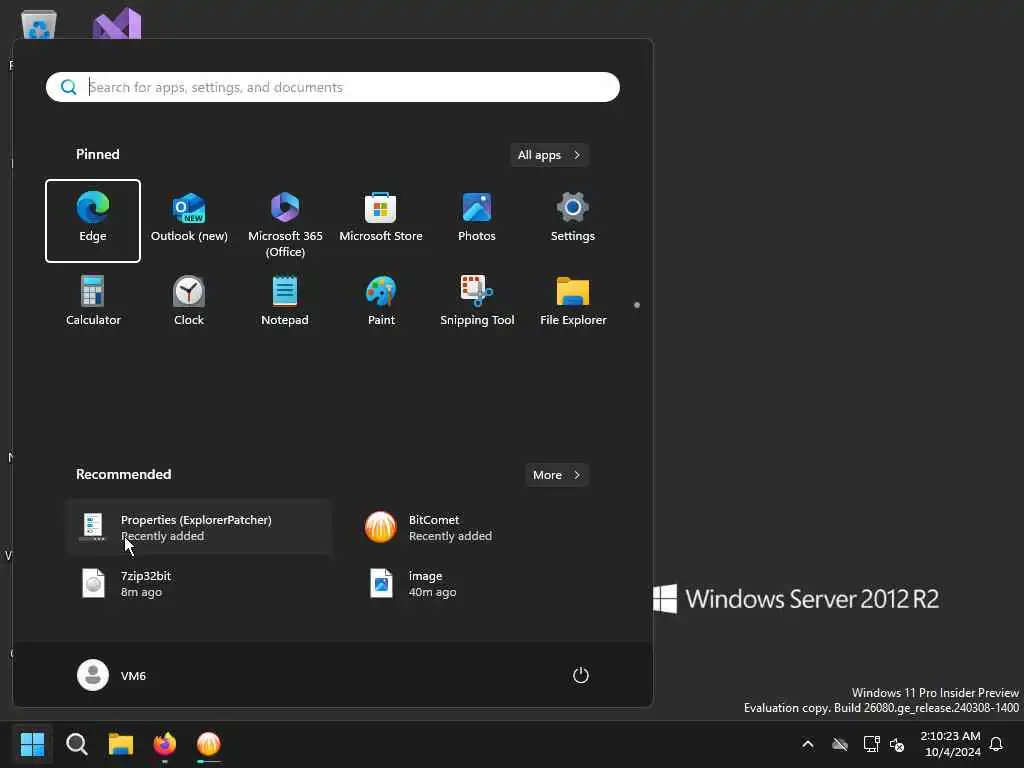Open taskbar Search

(x=76, y=744)
